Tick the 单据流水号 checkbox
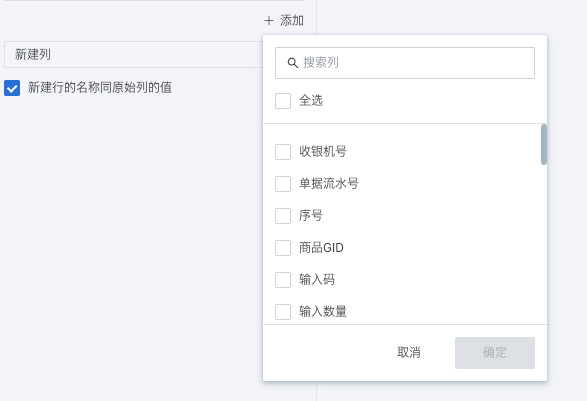Image resolution: width=587 pixels, height=401 pixels. (283, 184)
